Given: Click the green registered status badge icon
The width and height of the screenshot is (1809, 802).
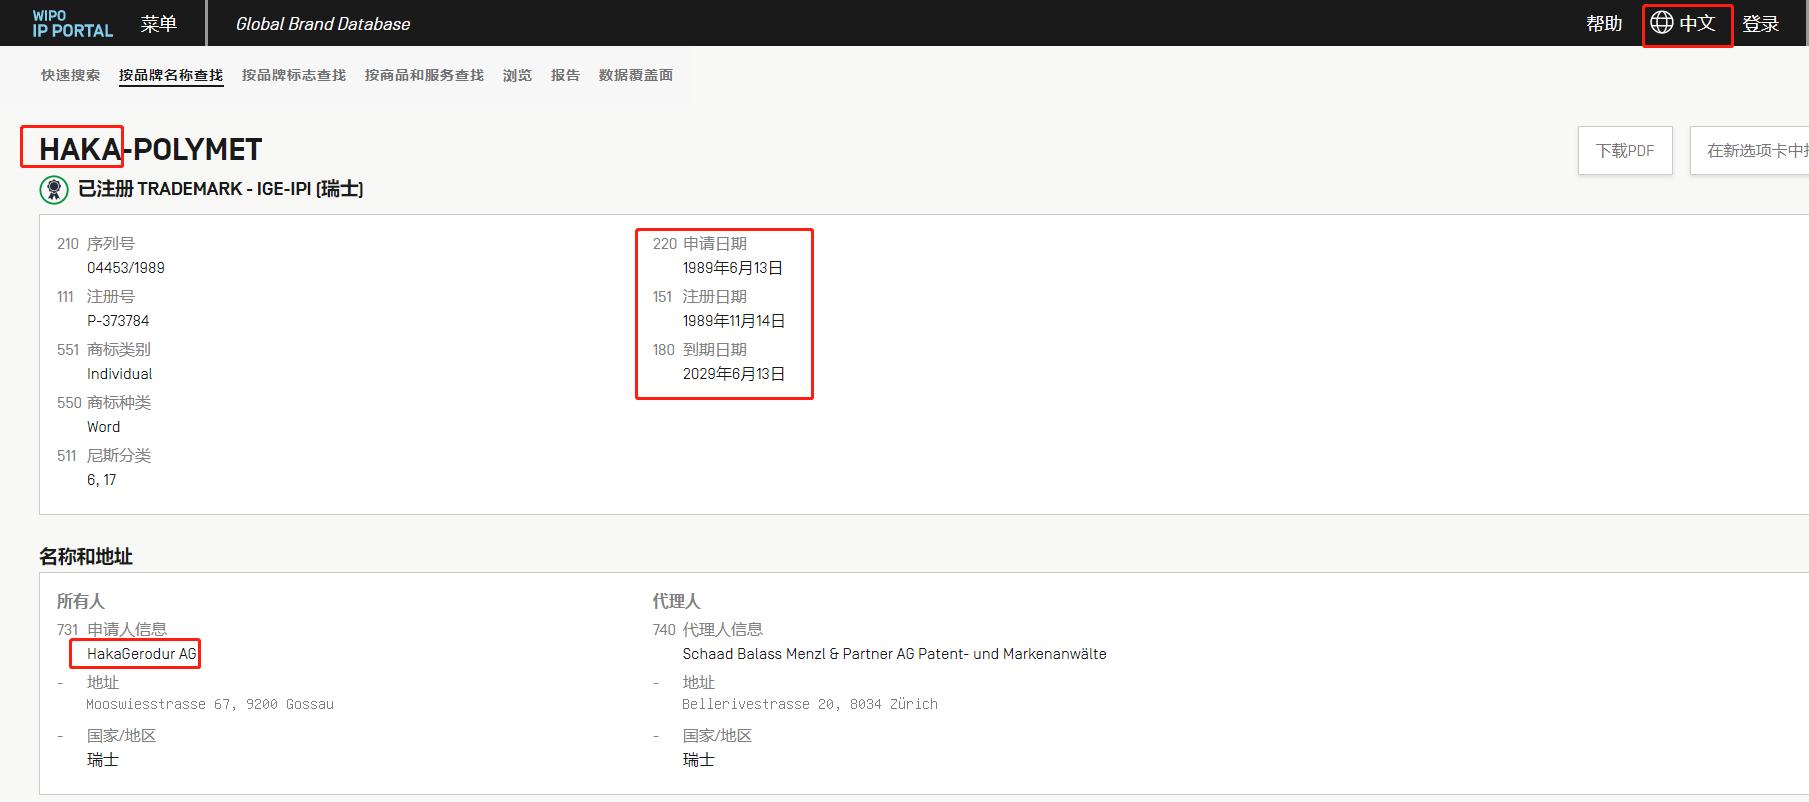Looking at the screenshot, I should pyautogui.click(x=54, y=189).
